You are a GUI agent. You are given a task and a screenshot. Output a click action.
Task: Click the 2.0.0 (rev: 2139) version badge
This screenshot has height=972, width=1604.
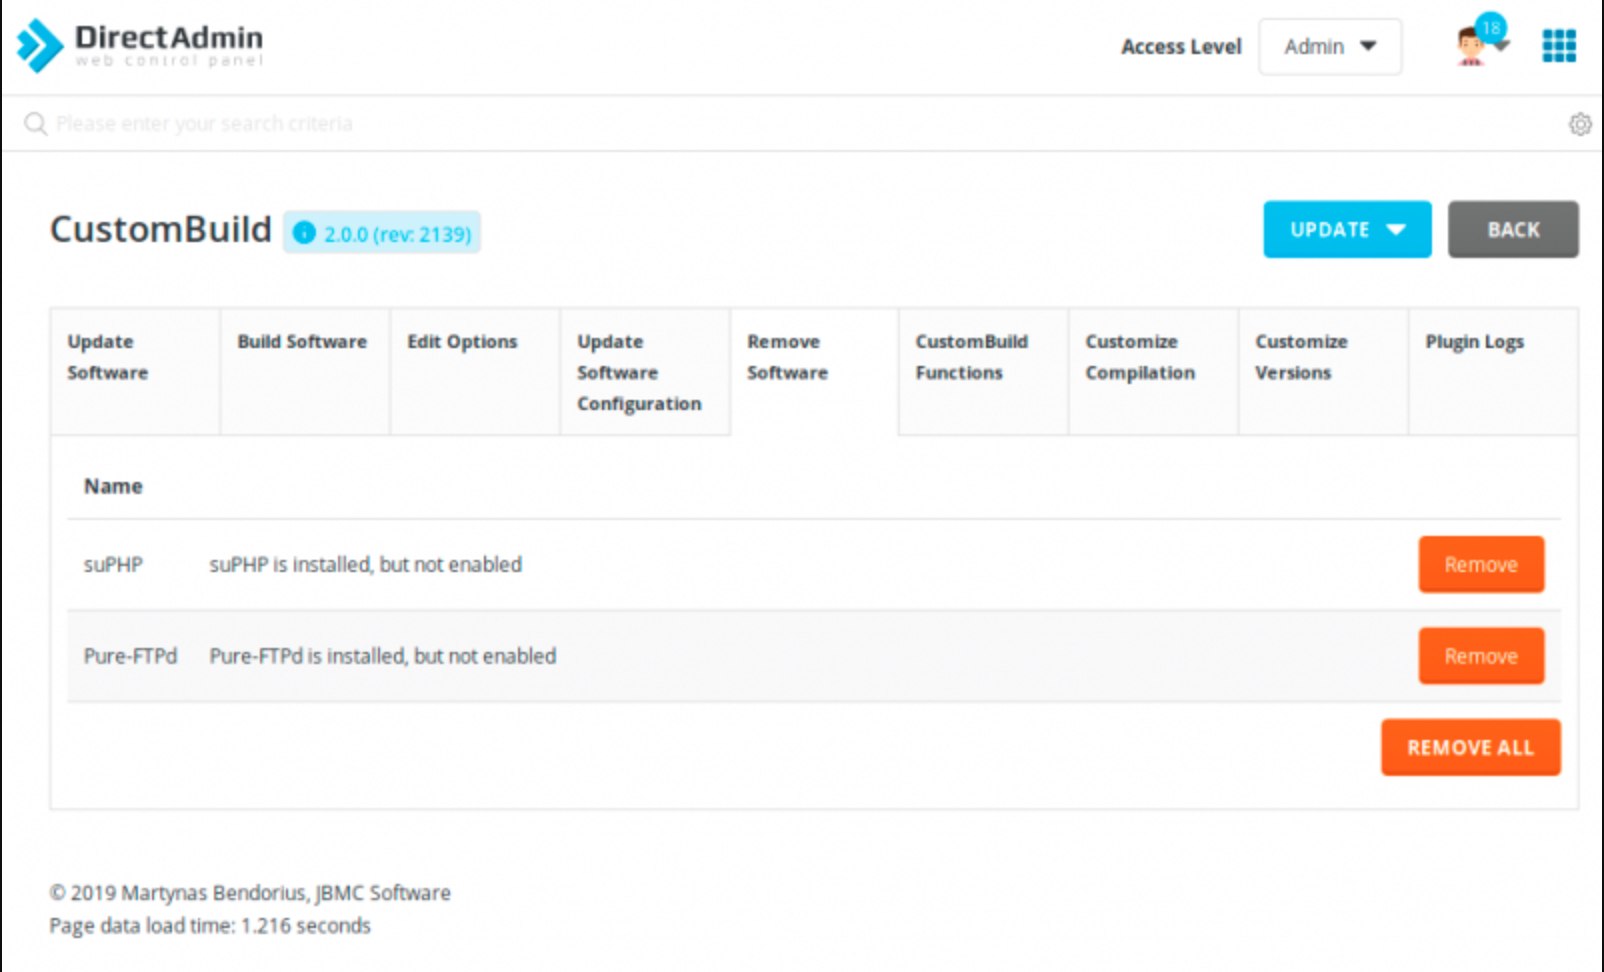(x=382, y=233)
